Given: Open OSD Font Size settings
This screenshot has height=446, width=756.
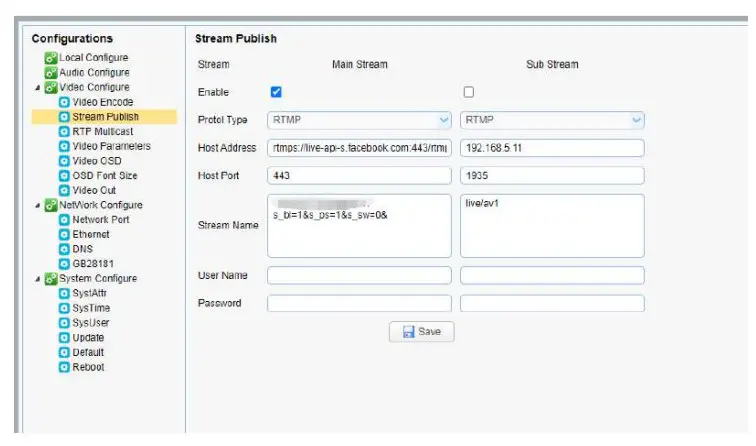Looking at the screenshot, I should click(x=105, y=176).
